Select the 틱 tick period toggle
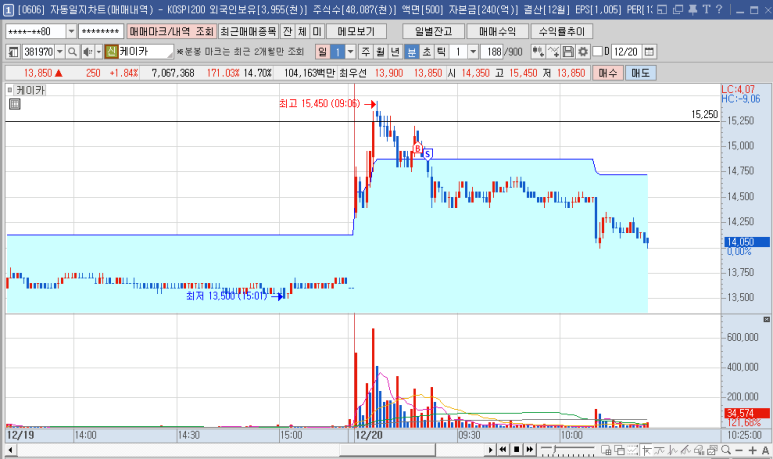Image resolution: width=773 pixels, height=459 pixels. tap(441, 51)
